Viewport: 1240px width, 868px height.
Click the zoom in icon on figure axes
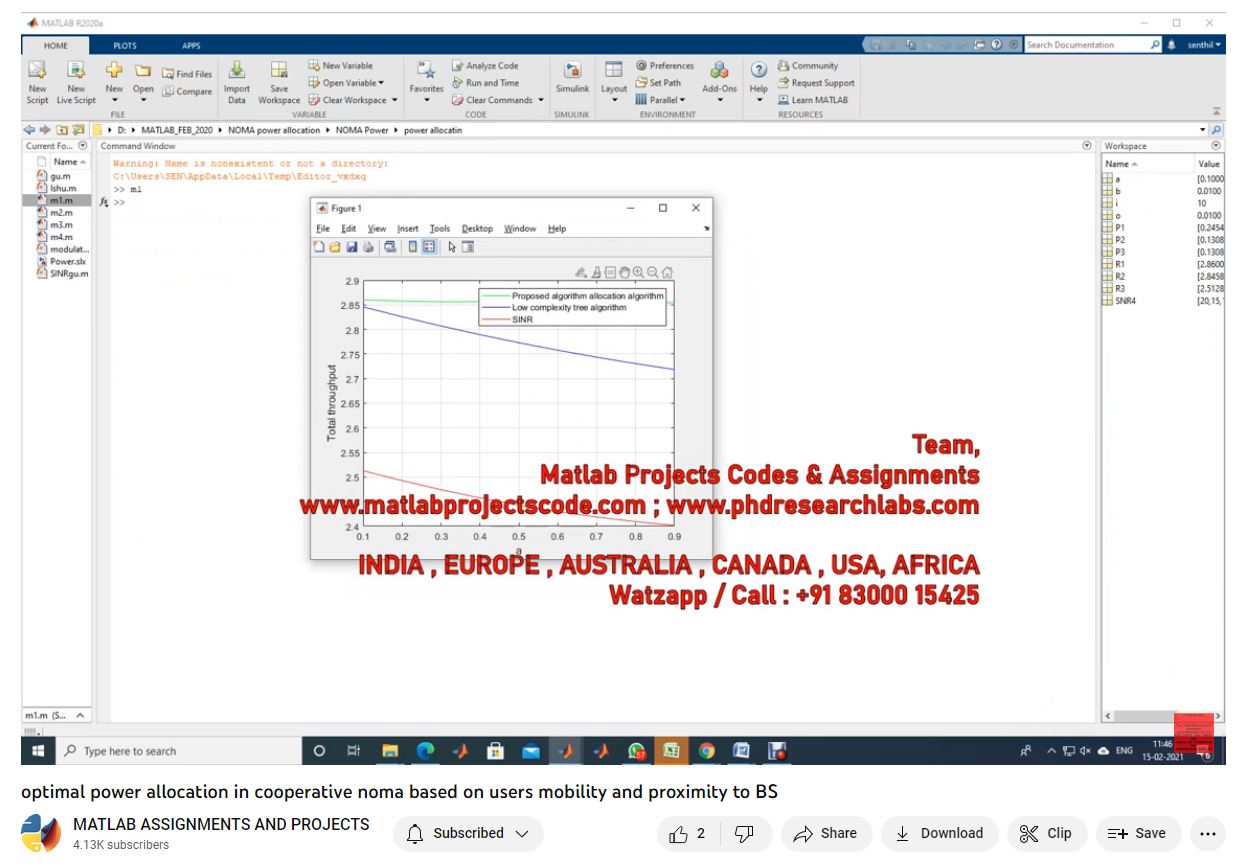(x=638, y=272)
